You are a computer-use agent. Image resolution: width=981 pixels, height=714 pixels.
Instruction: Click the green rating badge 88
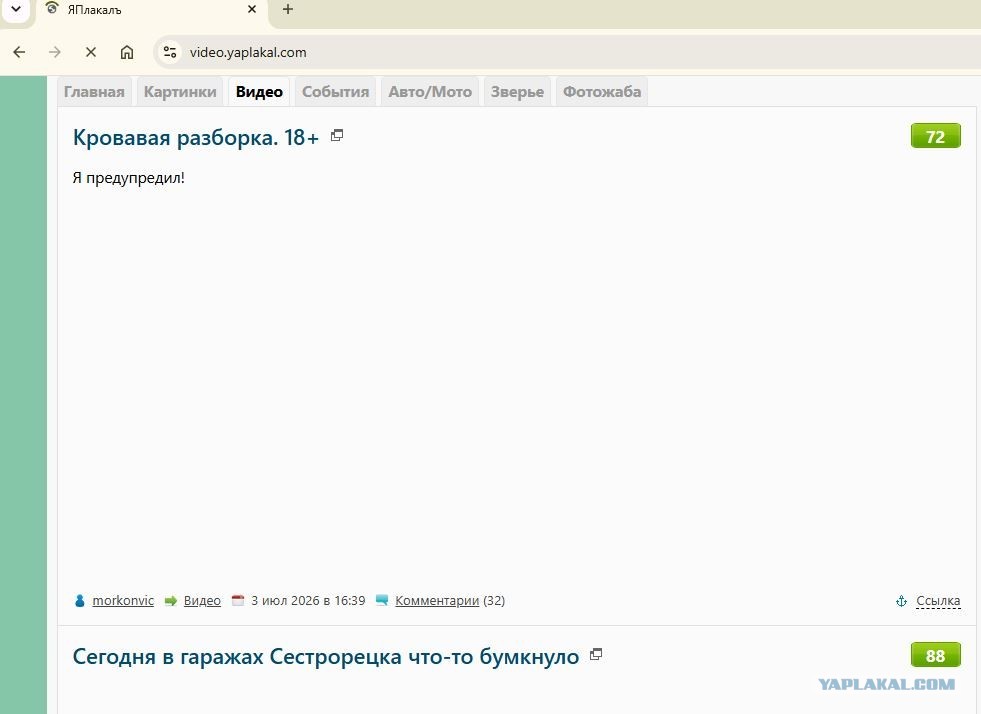pyautogui.click(x=935, y=655)
